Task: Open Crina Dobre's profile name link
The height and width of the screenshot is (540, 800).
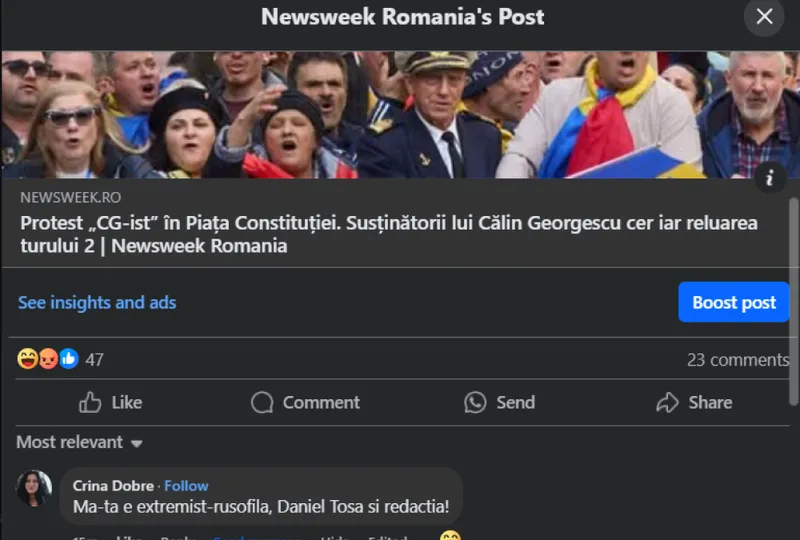Action: 113,486
